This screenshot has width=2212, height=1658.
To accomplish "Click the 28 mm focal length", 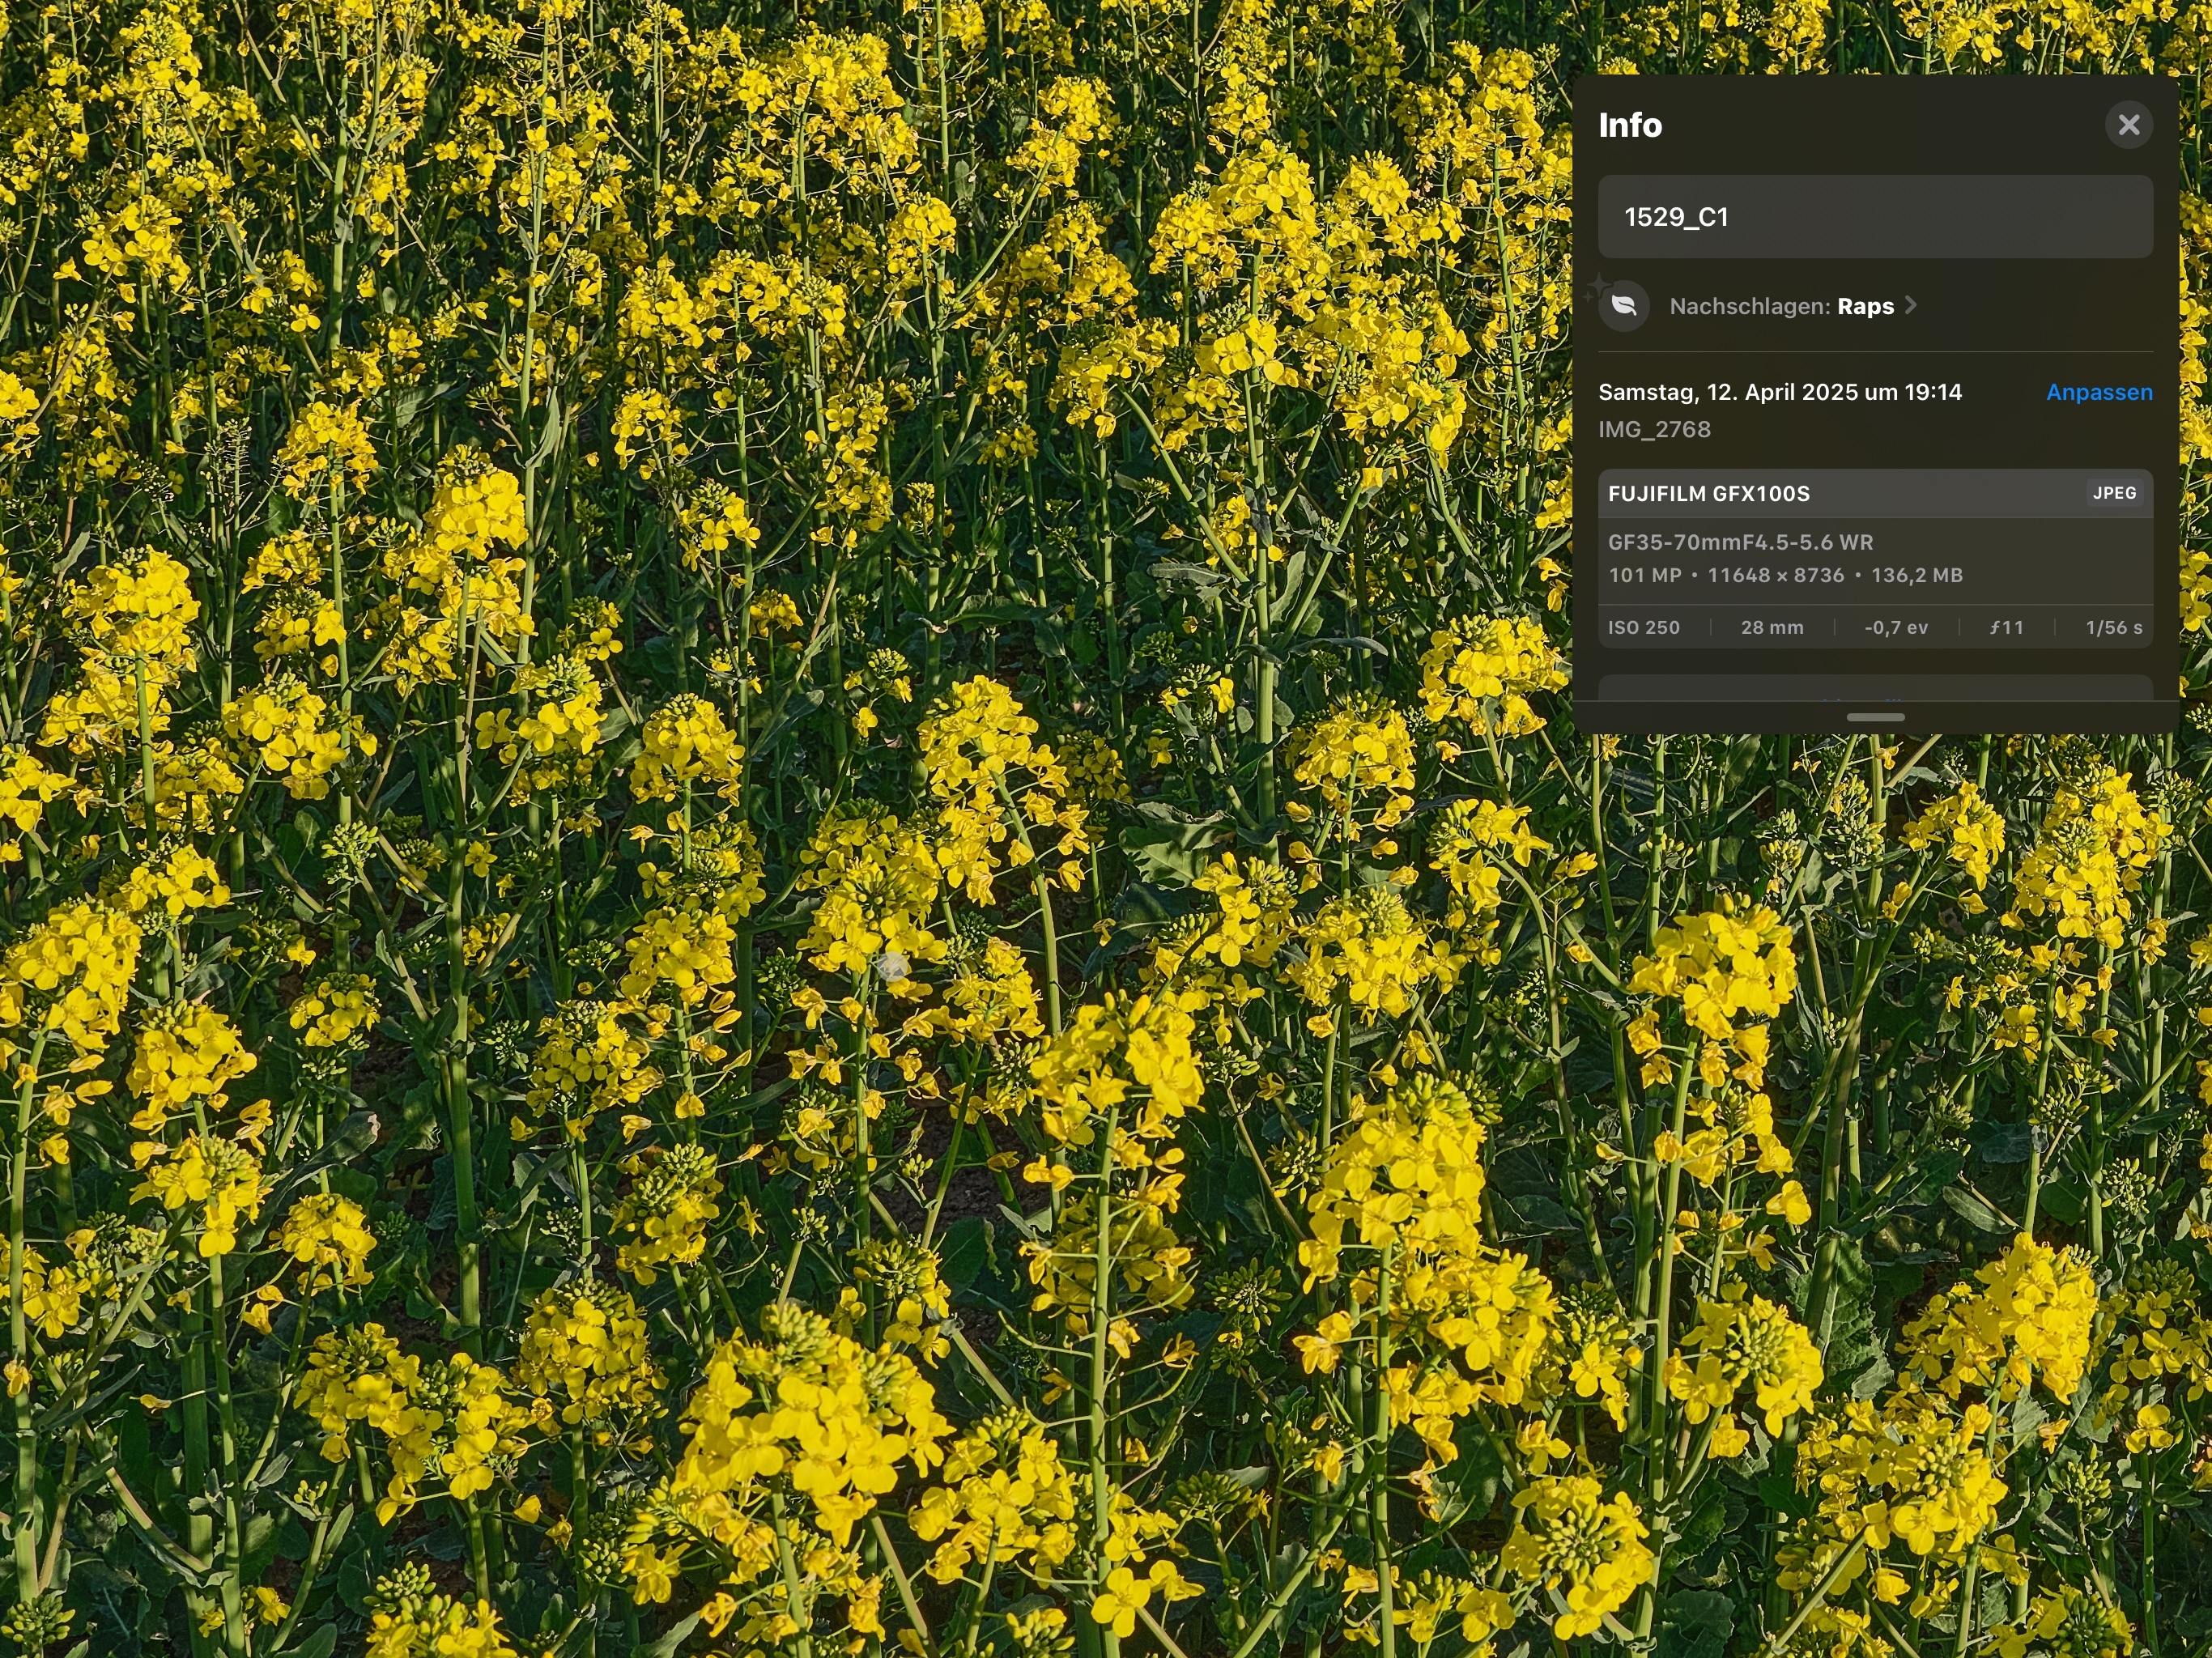I will click(x=1772, y=628).
